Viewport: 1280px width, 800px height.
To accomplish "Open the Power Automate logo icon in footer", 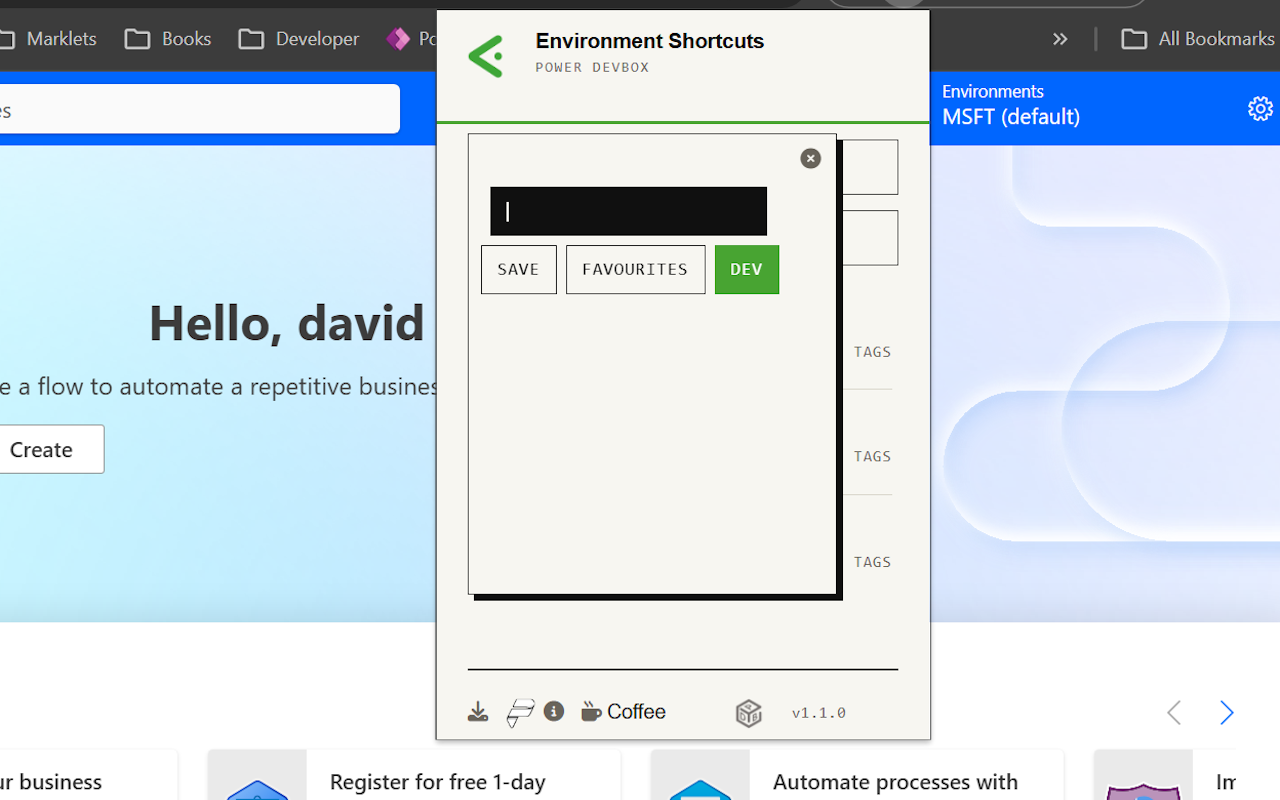I will (x=520, y=712).
